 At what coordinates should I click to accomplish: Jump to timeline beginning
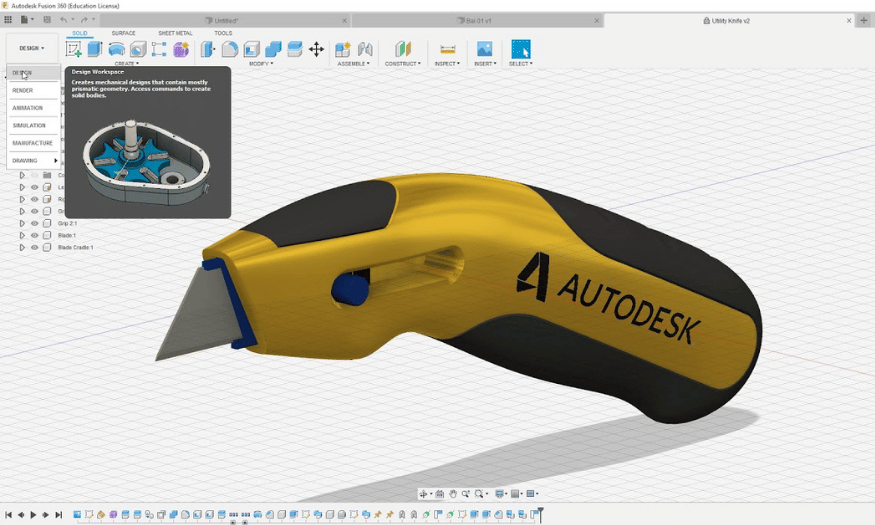tap(8, 514)
